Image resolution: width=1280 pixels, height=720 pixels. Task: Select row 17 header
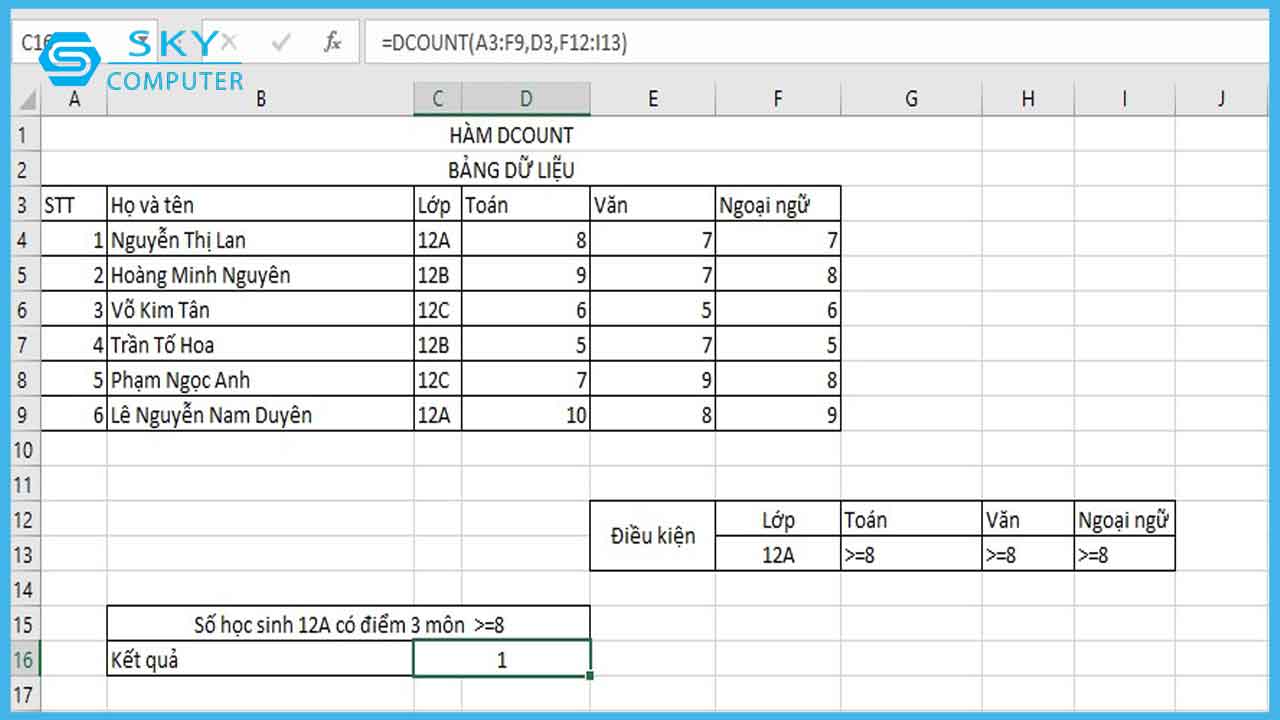(27, 693)
